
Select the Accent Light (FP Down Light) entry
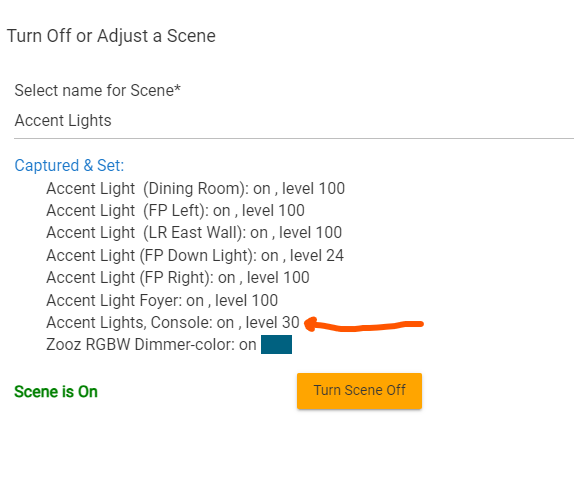(x=195, y=255)
